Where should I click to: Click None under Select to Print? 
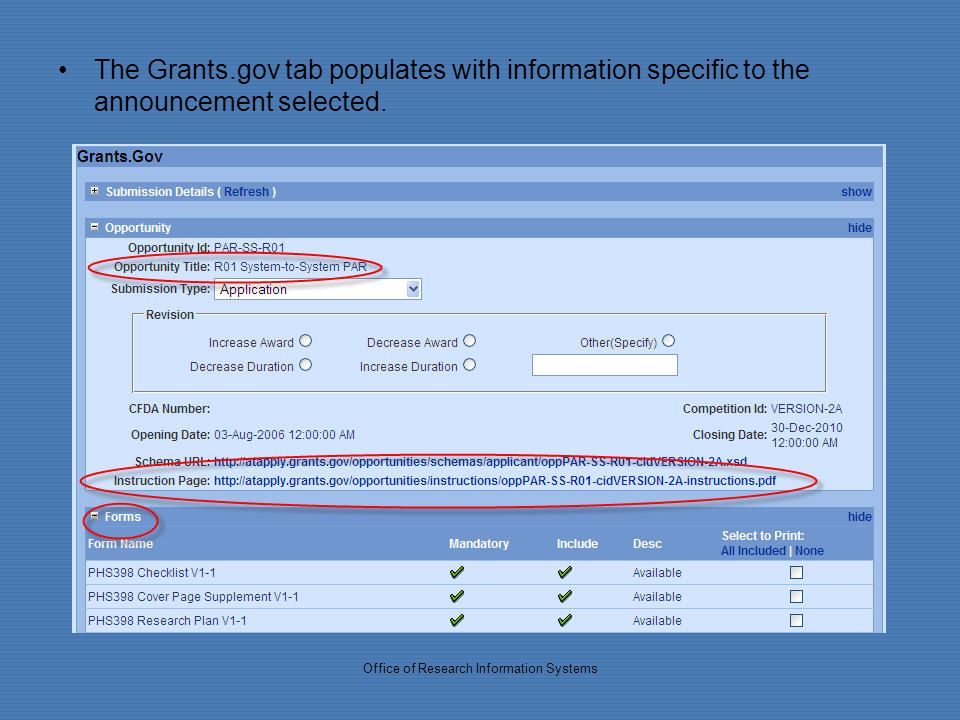coord(809,550)
